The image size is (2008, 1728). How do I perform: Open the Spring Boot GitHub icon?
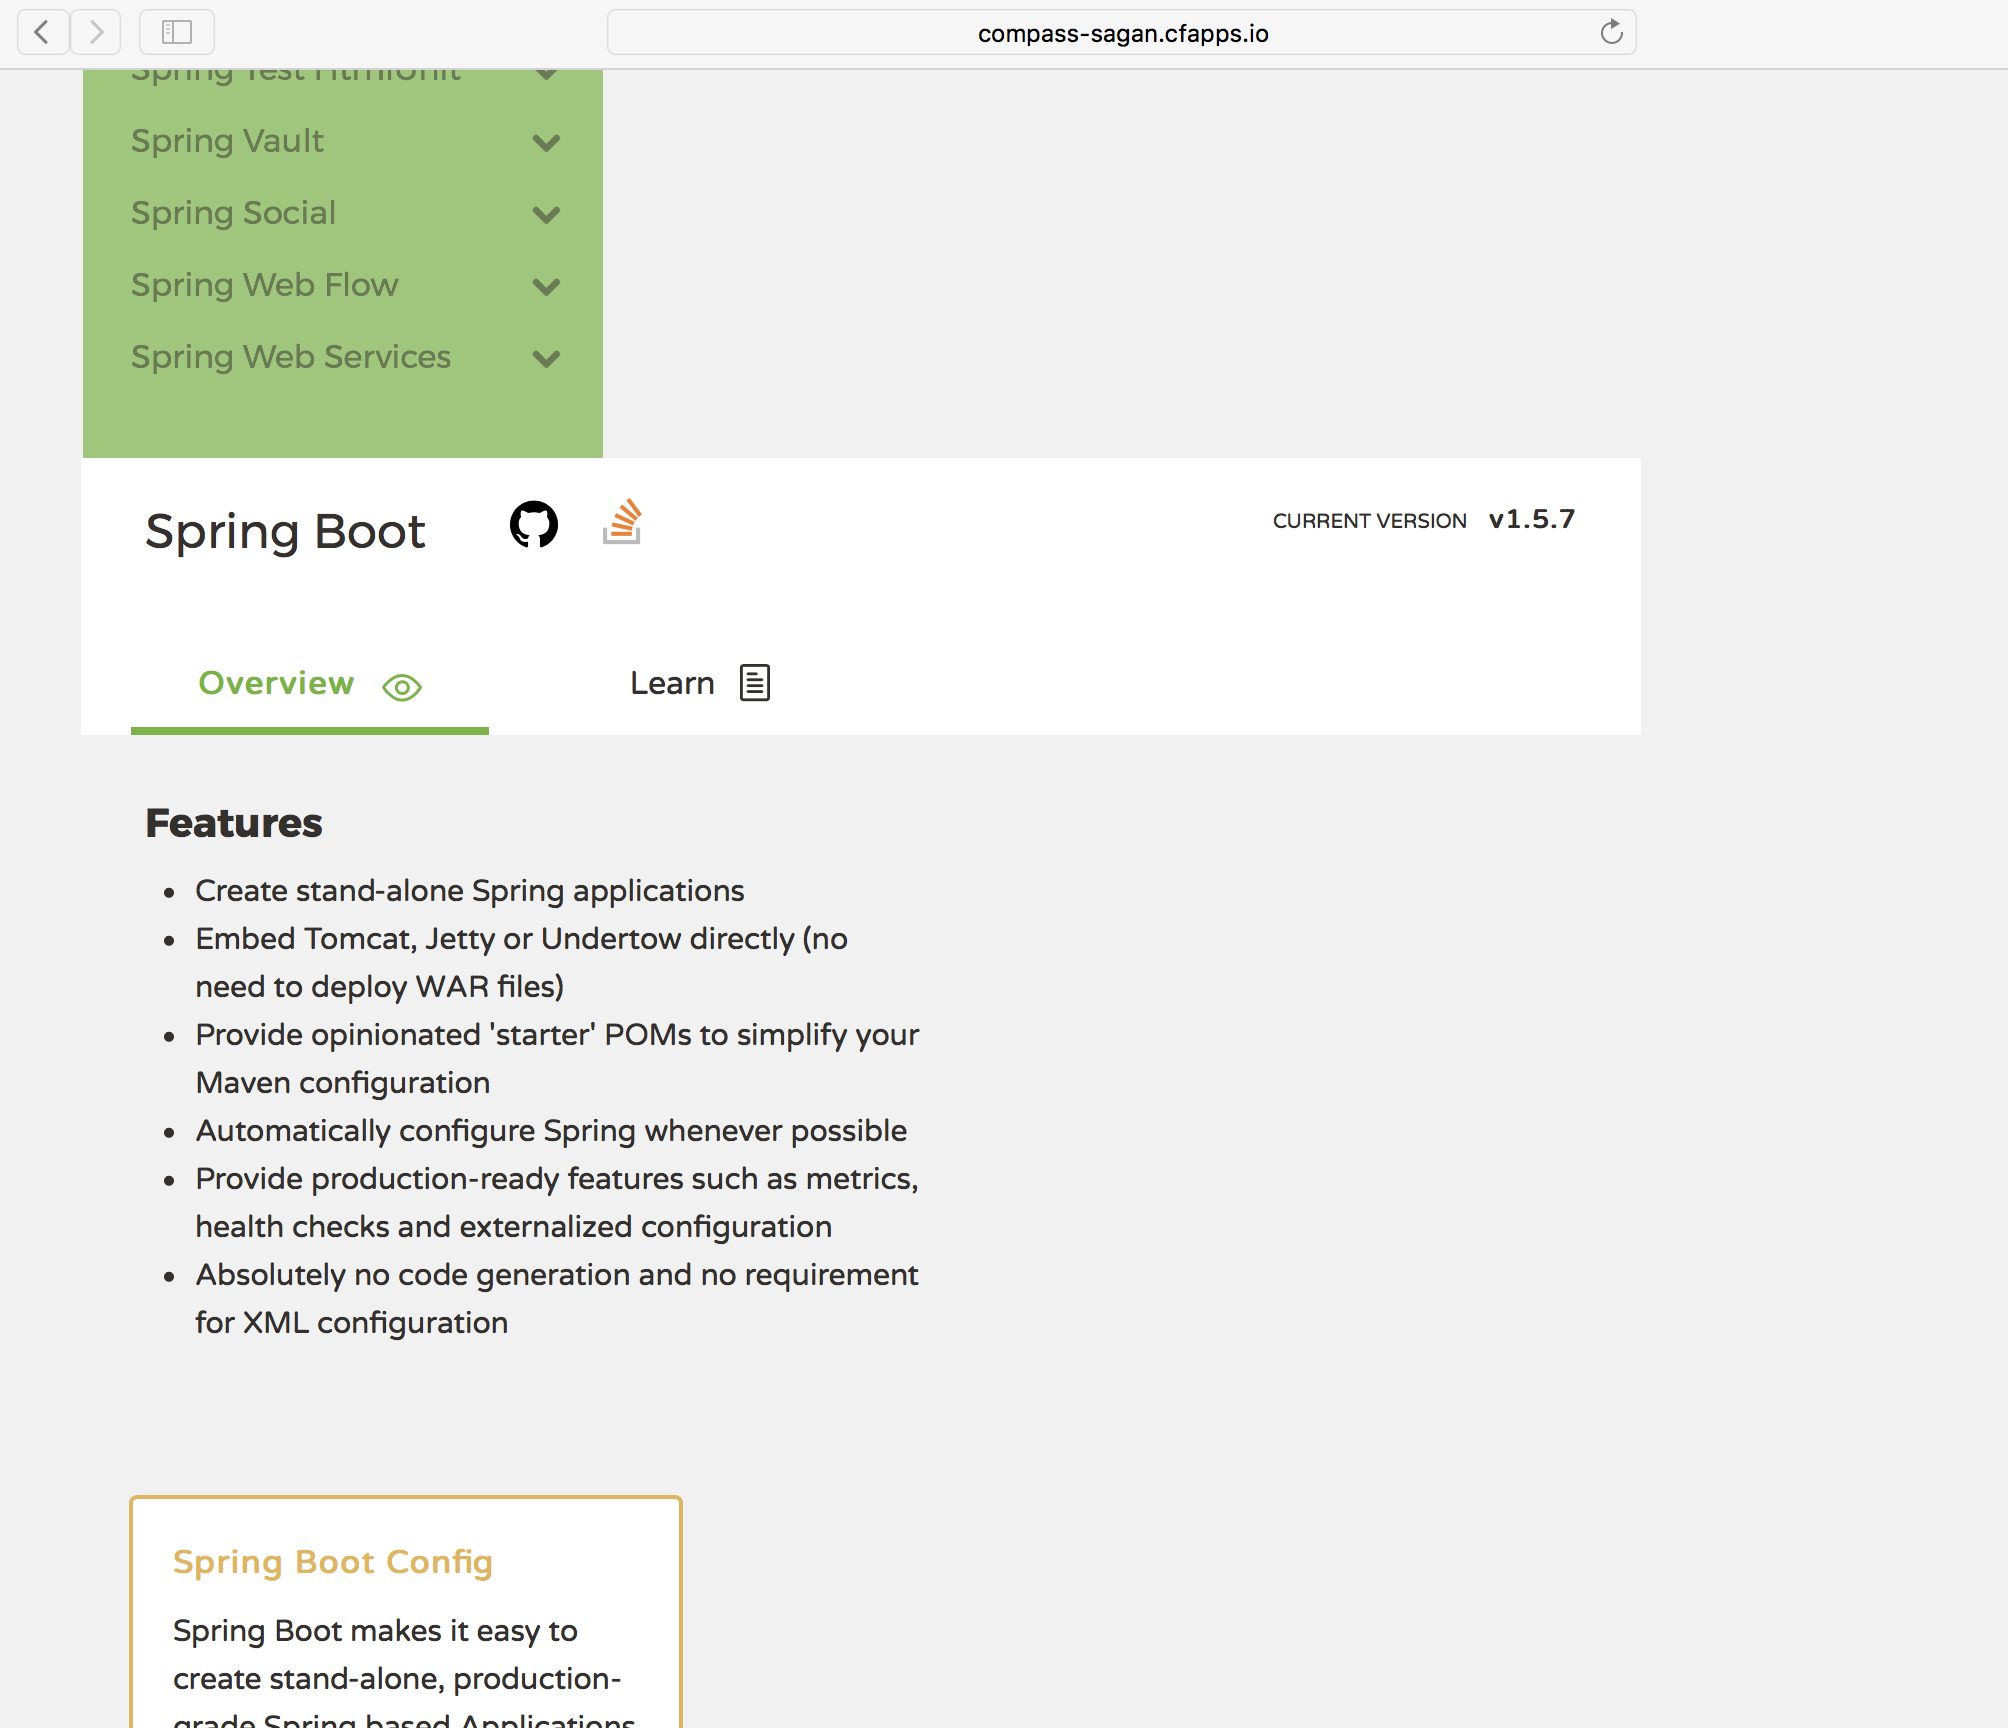coord(533,524)
